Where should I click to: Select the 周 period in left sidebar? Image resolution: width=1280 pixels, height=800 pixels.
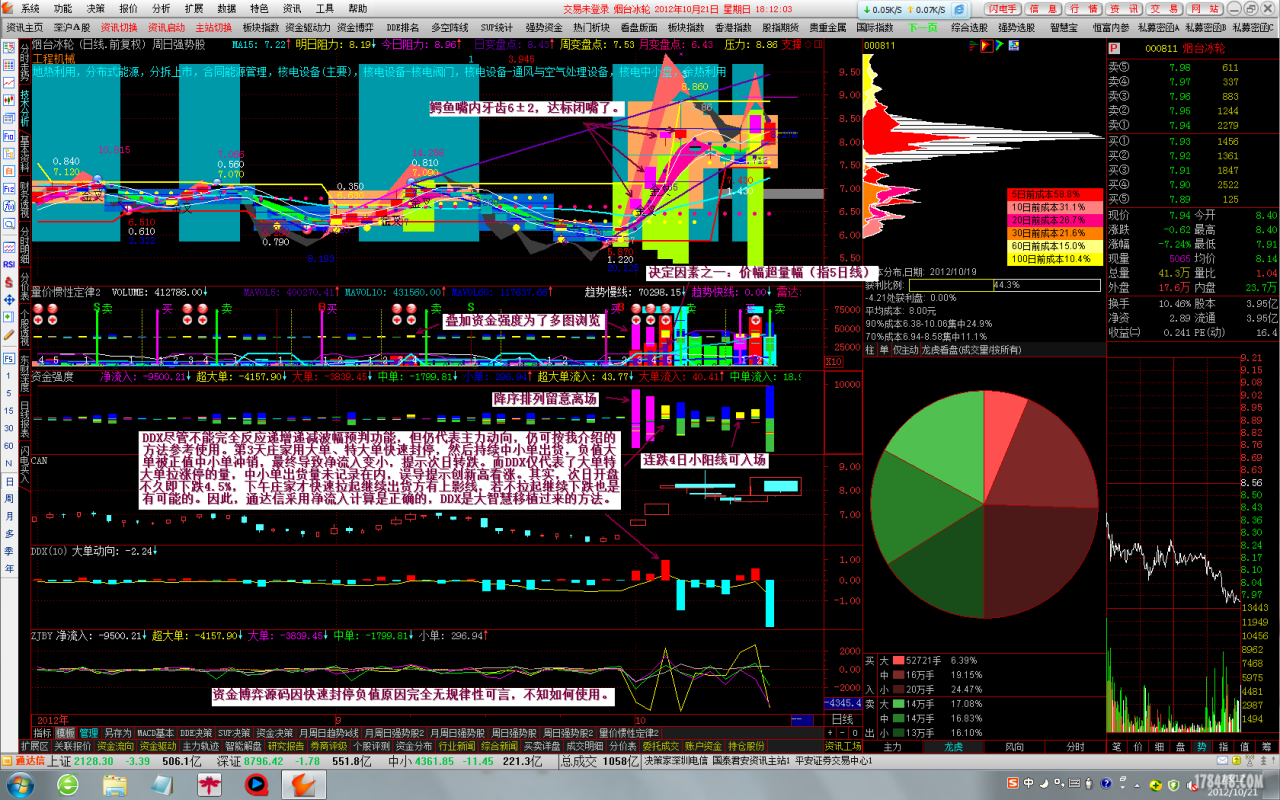9,499
